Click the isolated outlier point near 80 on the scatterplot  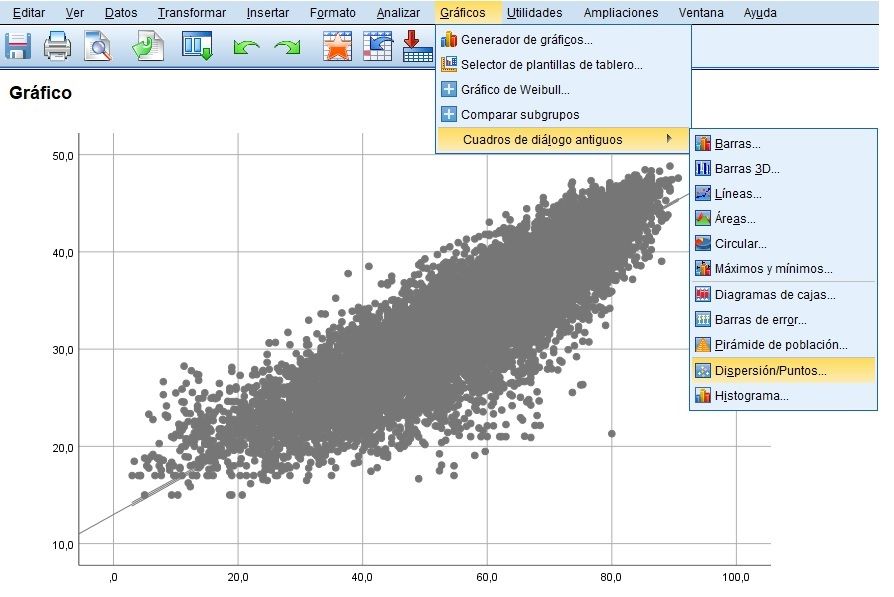[x=612, y=433]
